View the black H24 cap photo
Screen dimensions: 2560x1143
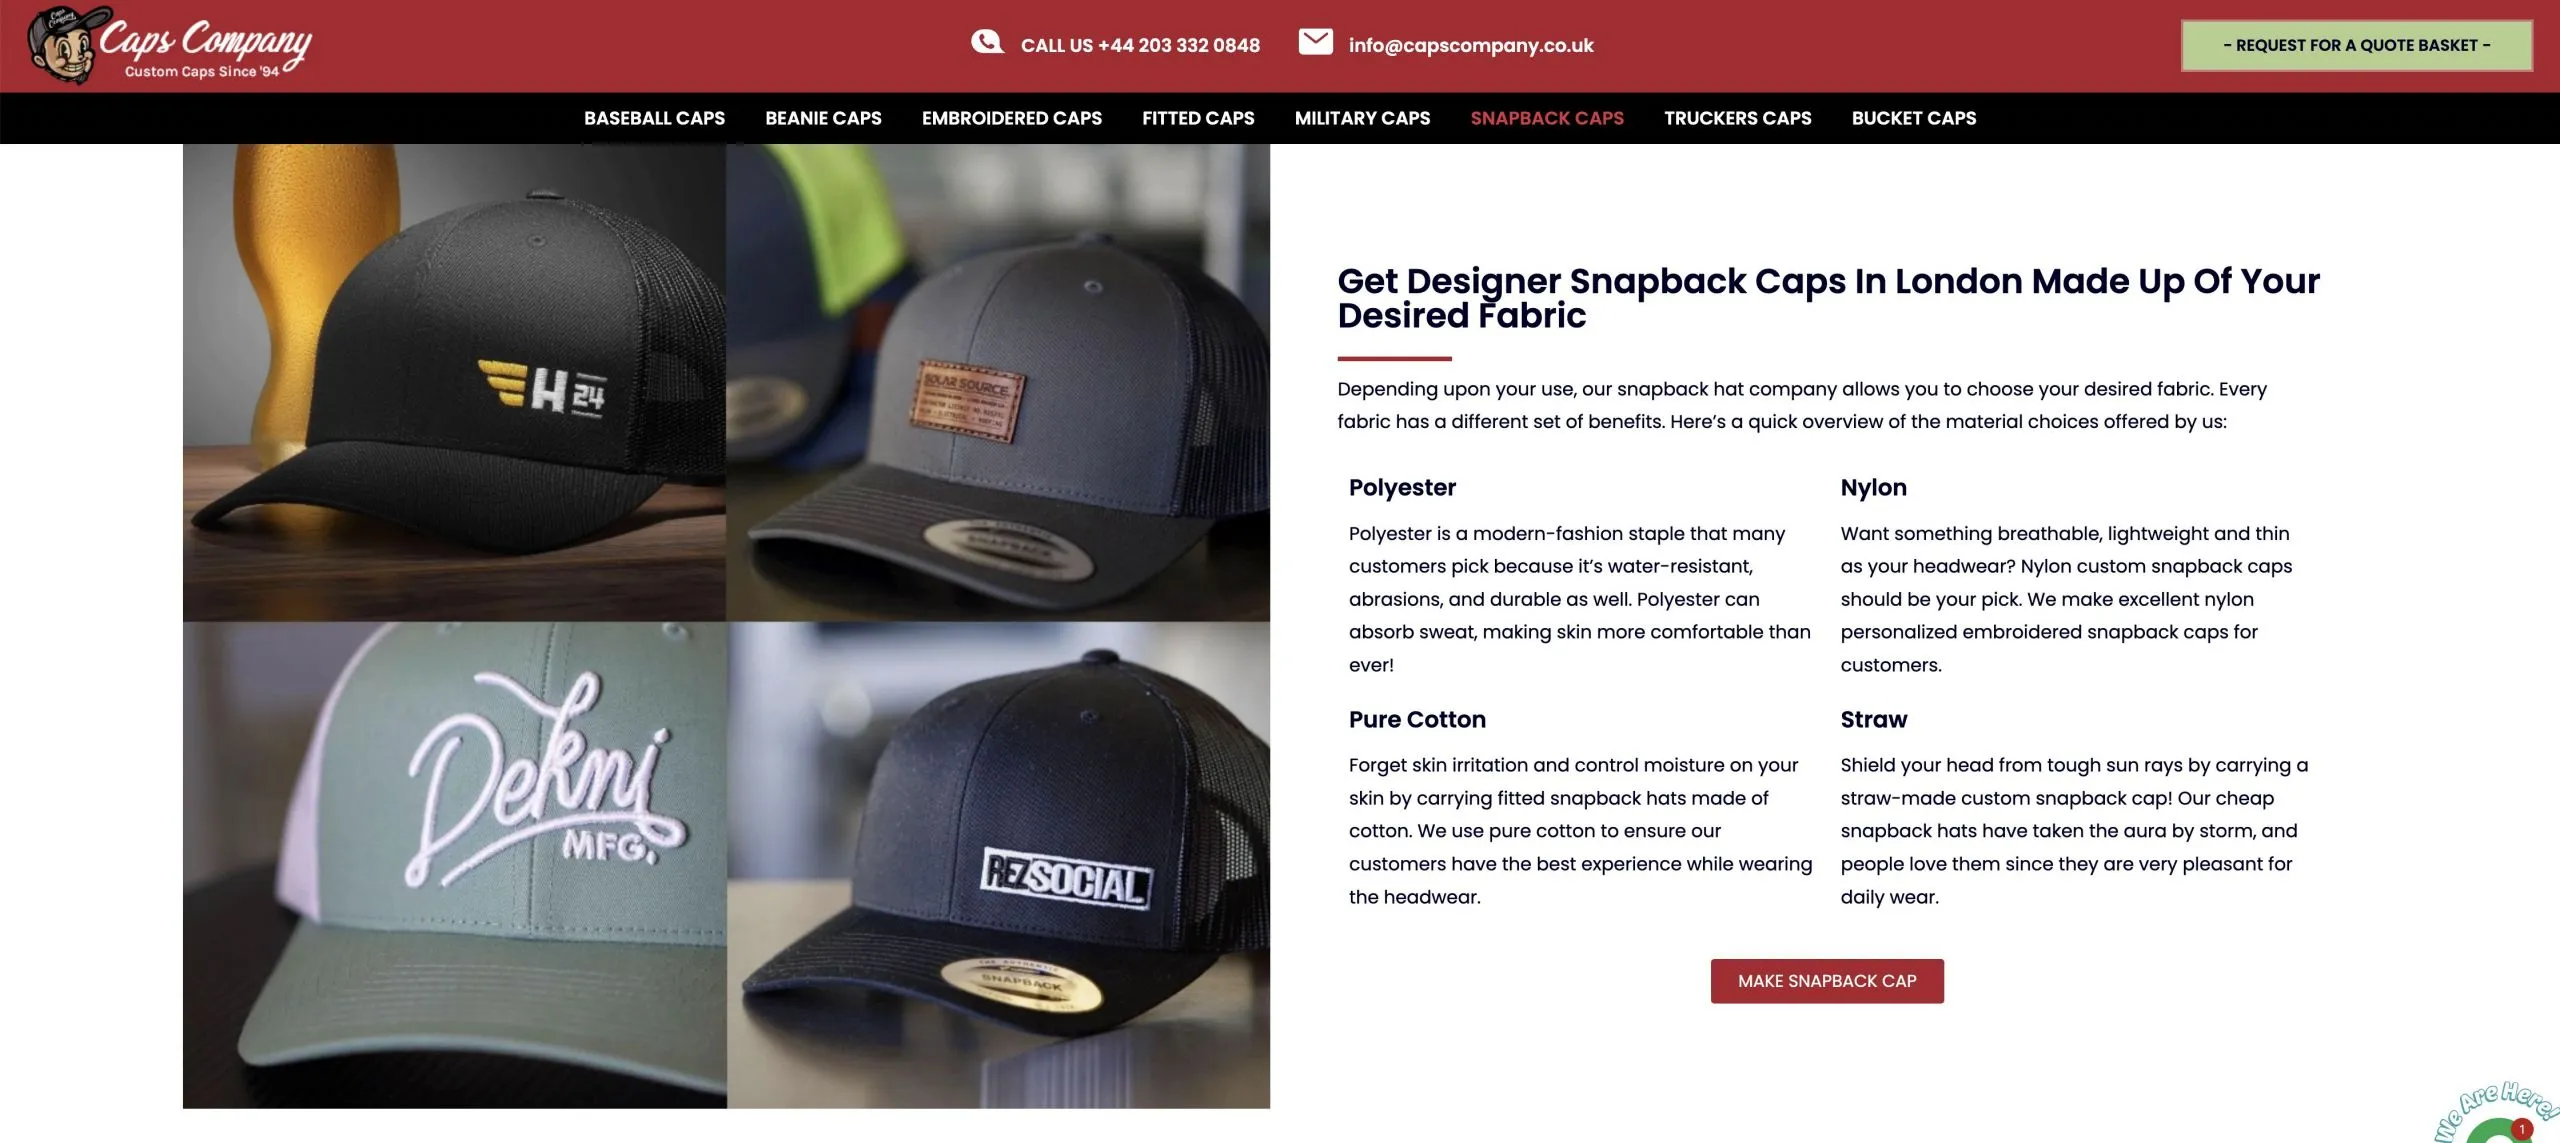tap(454, 382)
